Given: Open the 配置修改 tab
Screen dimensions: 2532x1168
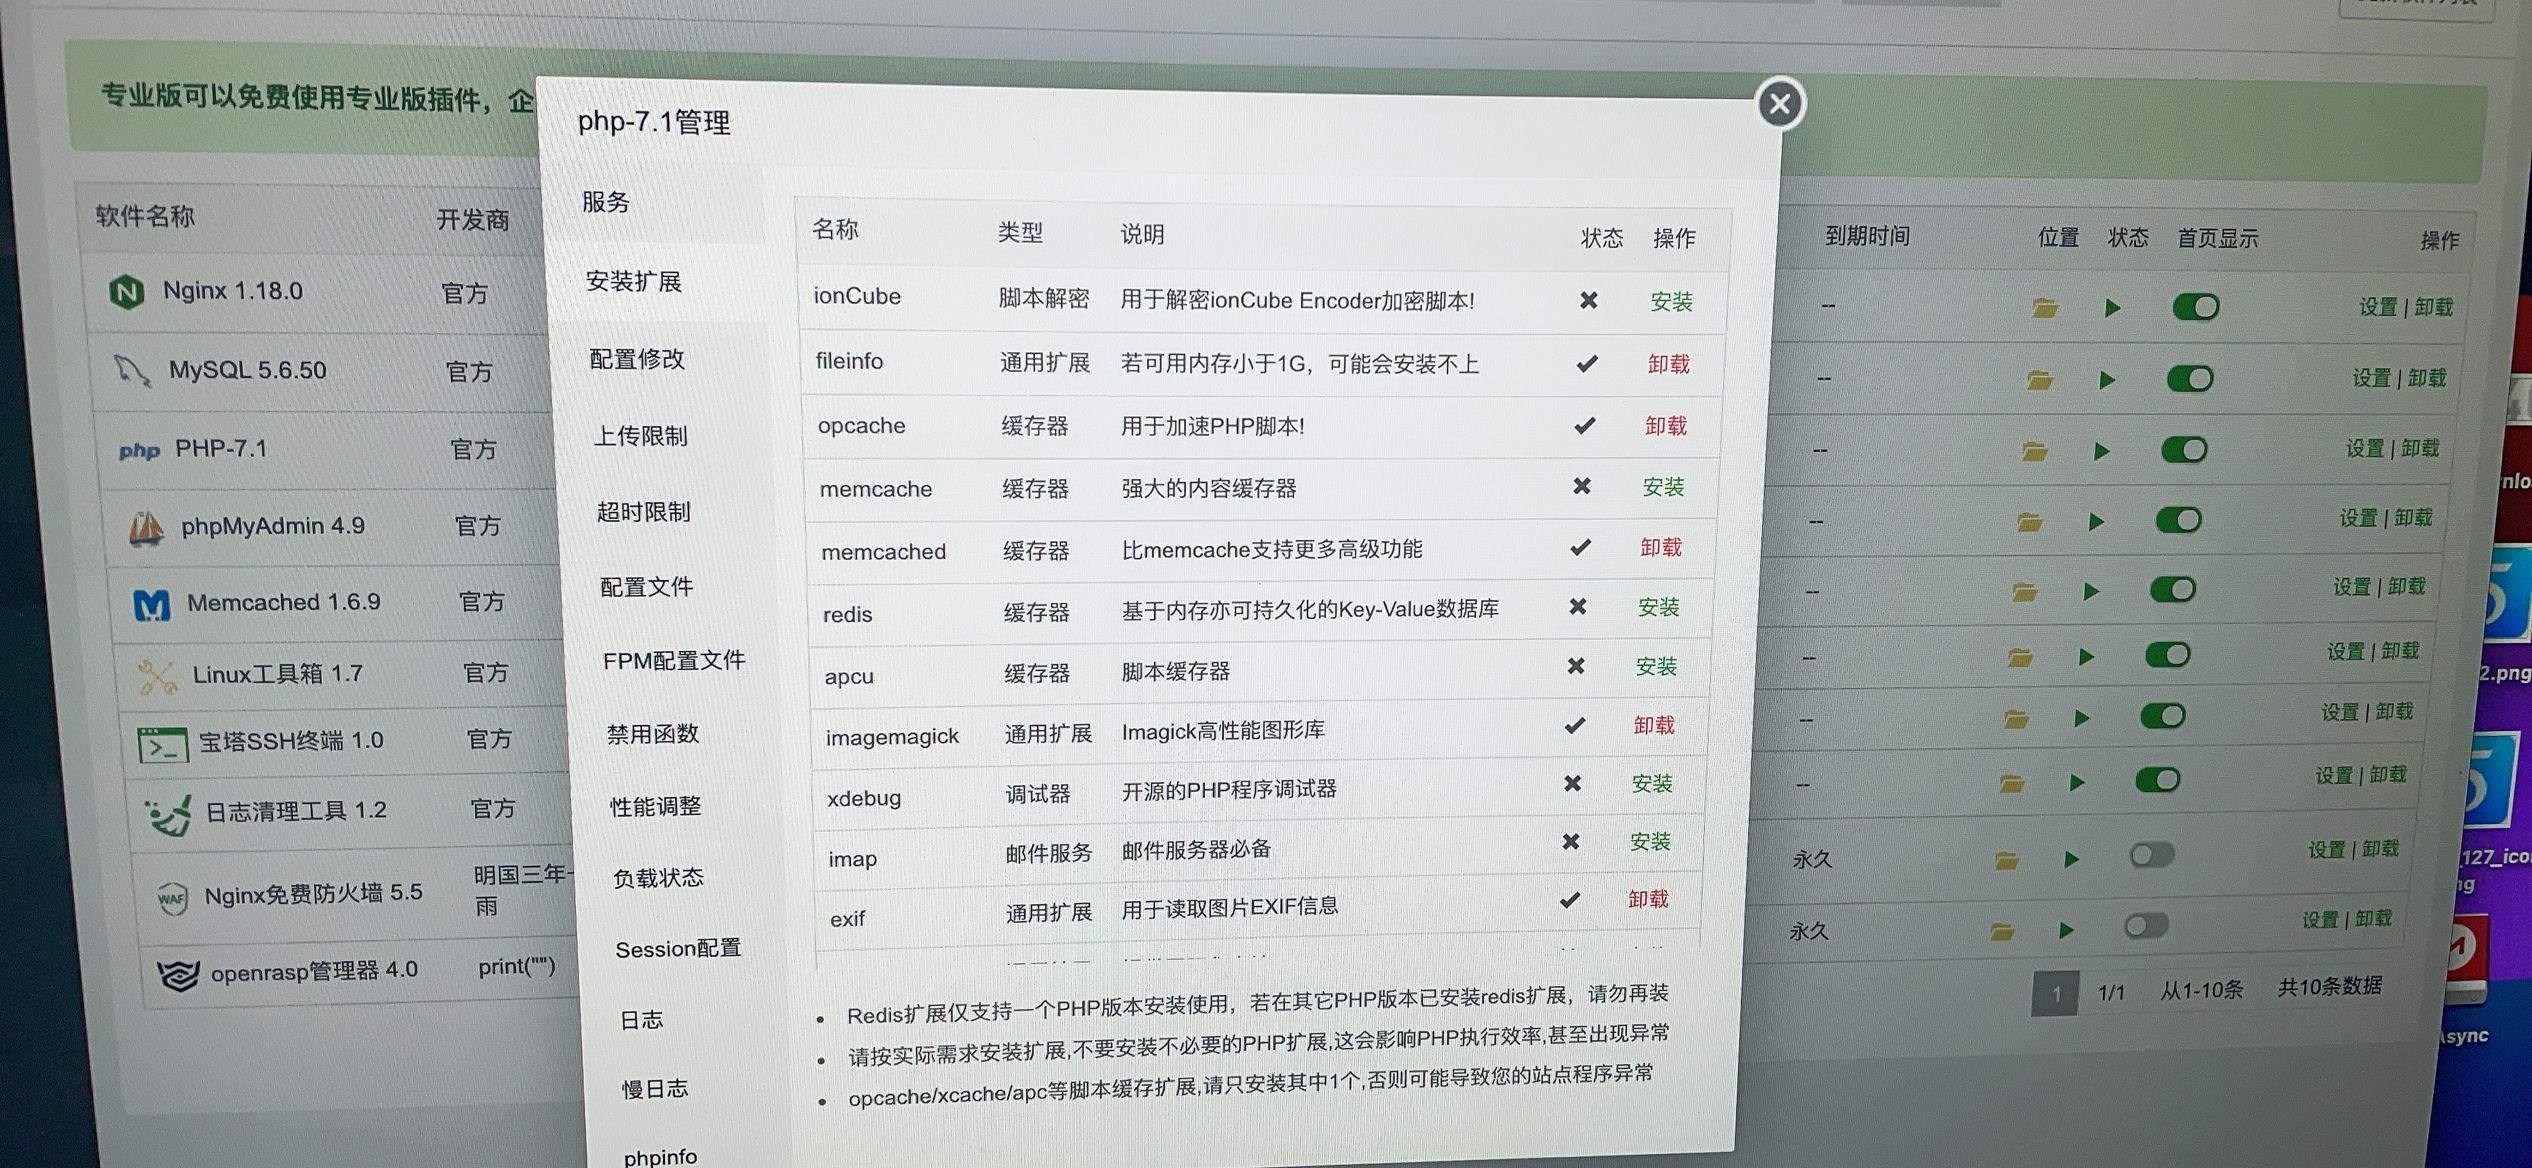Looking at the screenshot, I should (x=637, y=358).
